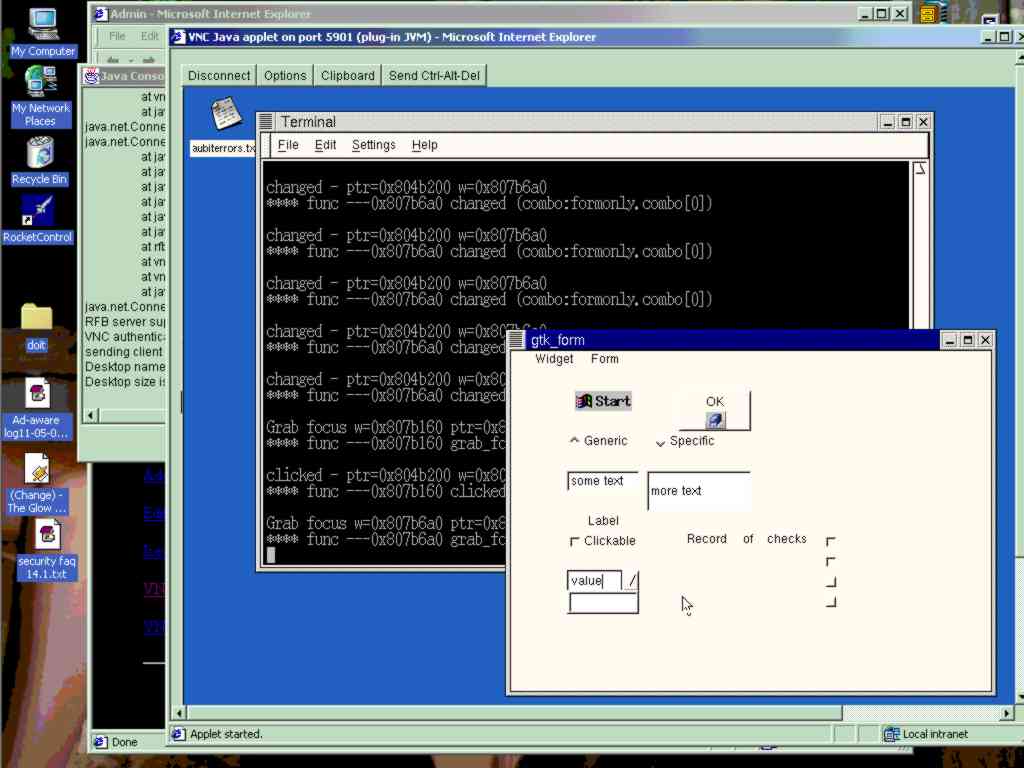
Task: Open the Widget menu in gtk_form
Action: click(554, 359)
